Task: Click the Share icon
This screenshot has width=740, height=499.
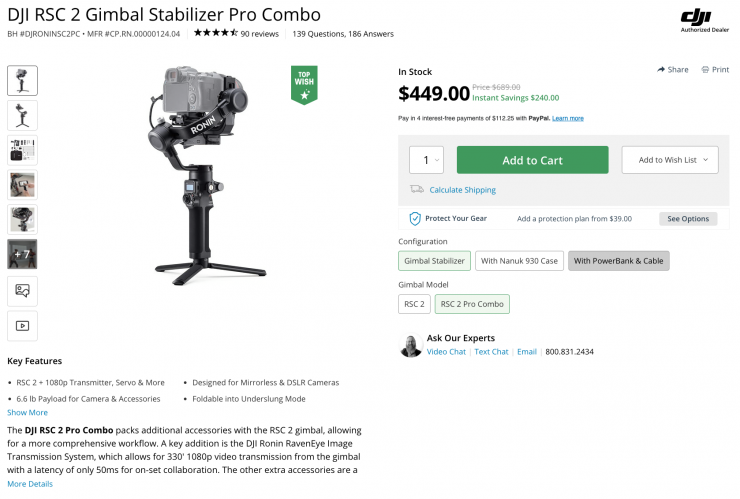Action: click(x=662, y=70)
